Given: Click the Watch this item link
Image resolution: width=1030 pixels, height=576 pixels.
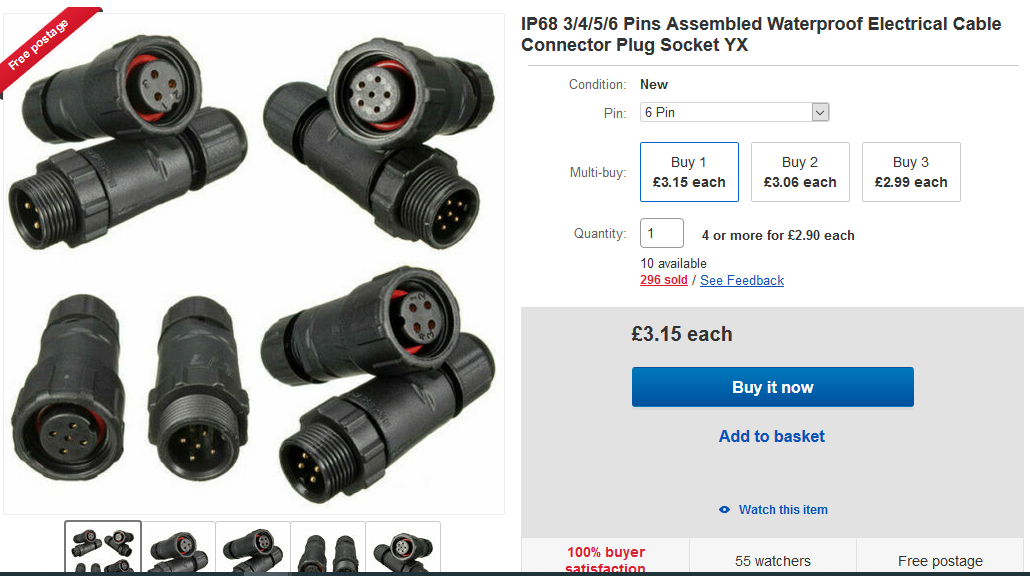Looking at the screenshot, I should [x=783, y=510].
